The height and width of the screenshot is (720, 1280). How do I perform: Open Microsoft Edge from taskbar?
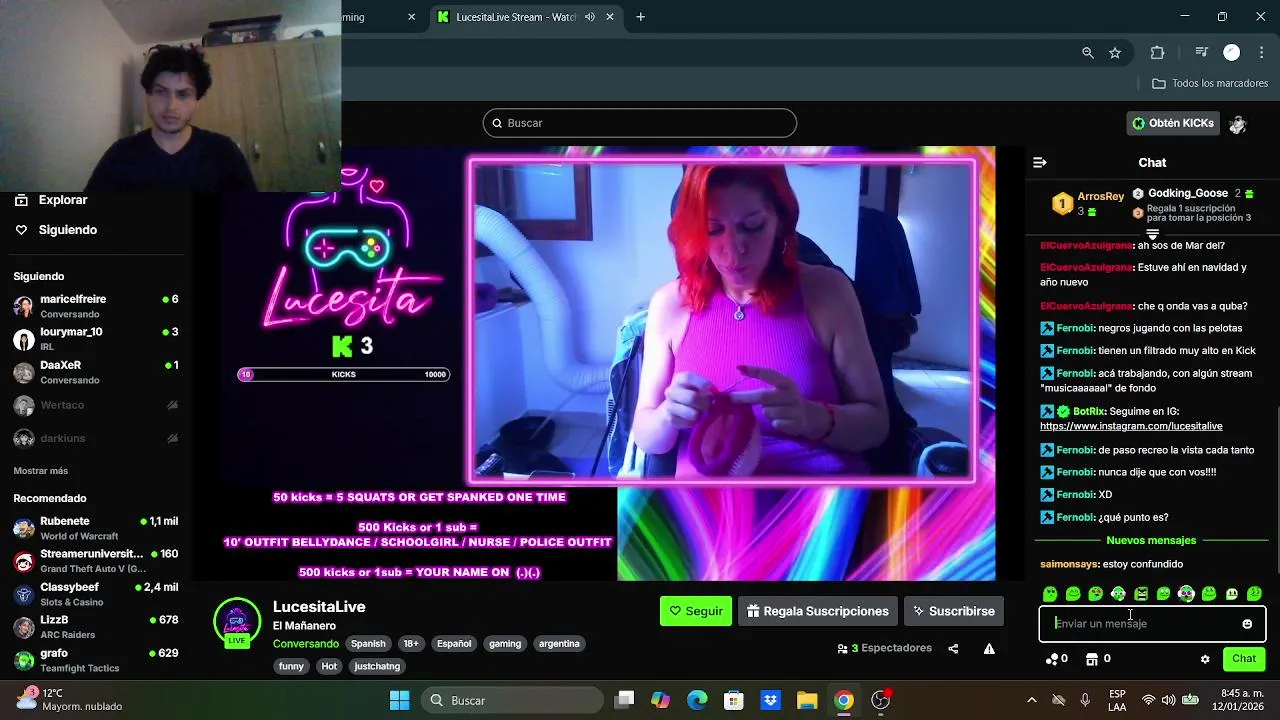(x=697, y=700)
